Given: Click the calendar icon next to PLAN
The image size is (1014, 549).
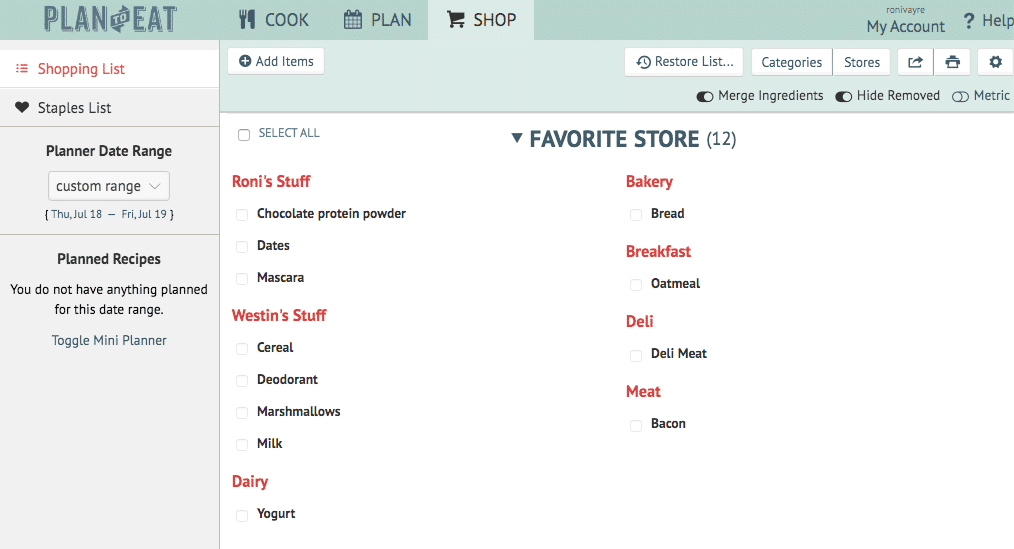Looking at the screenshot, I should [x=352, y=19].
